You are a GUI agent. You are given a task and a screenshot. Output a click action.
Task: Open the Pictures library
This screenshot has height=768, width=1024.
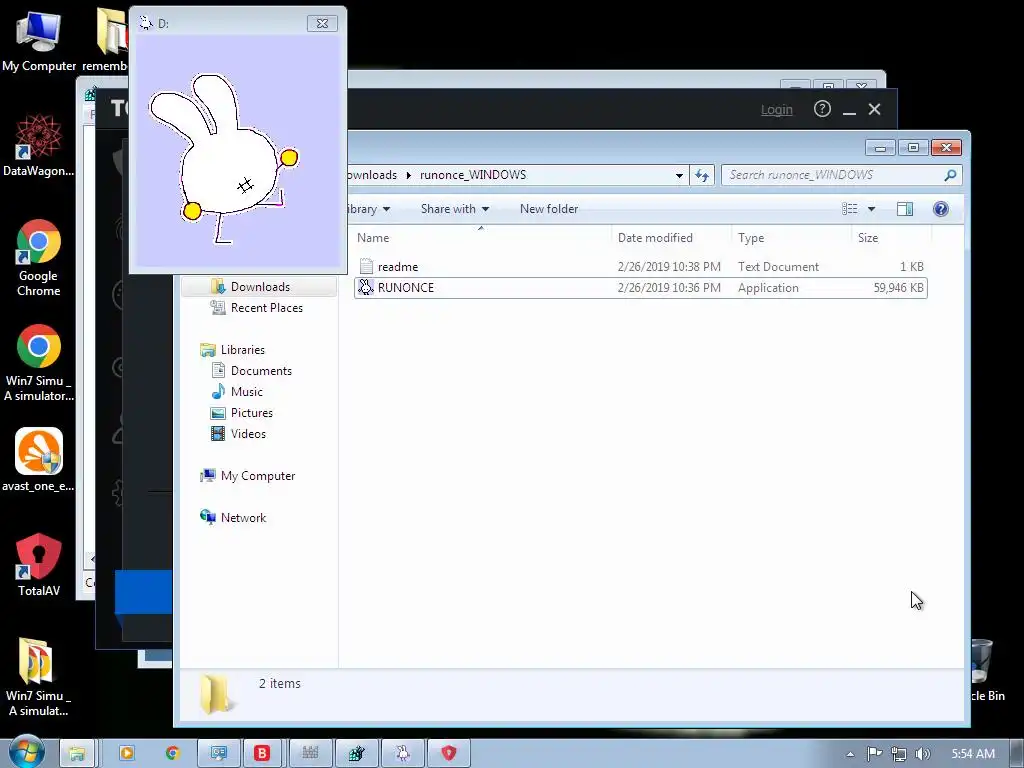coord(251,413)
